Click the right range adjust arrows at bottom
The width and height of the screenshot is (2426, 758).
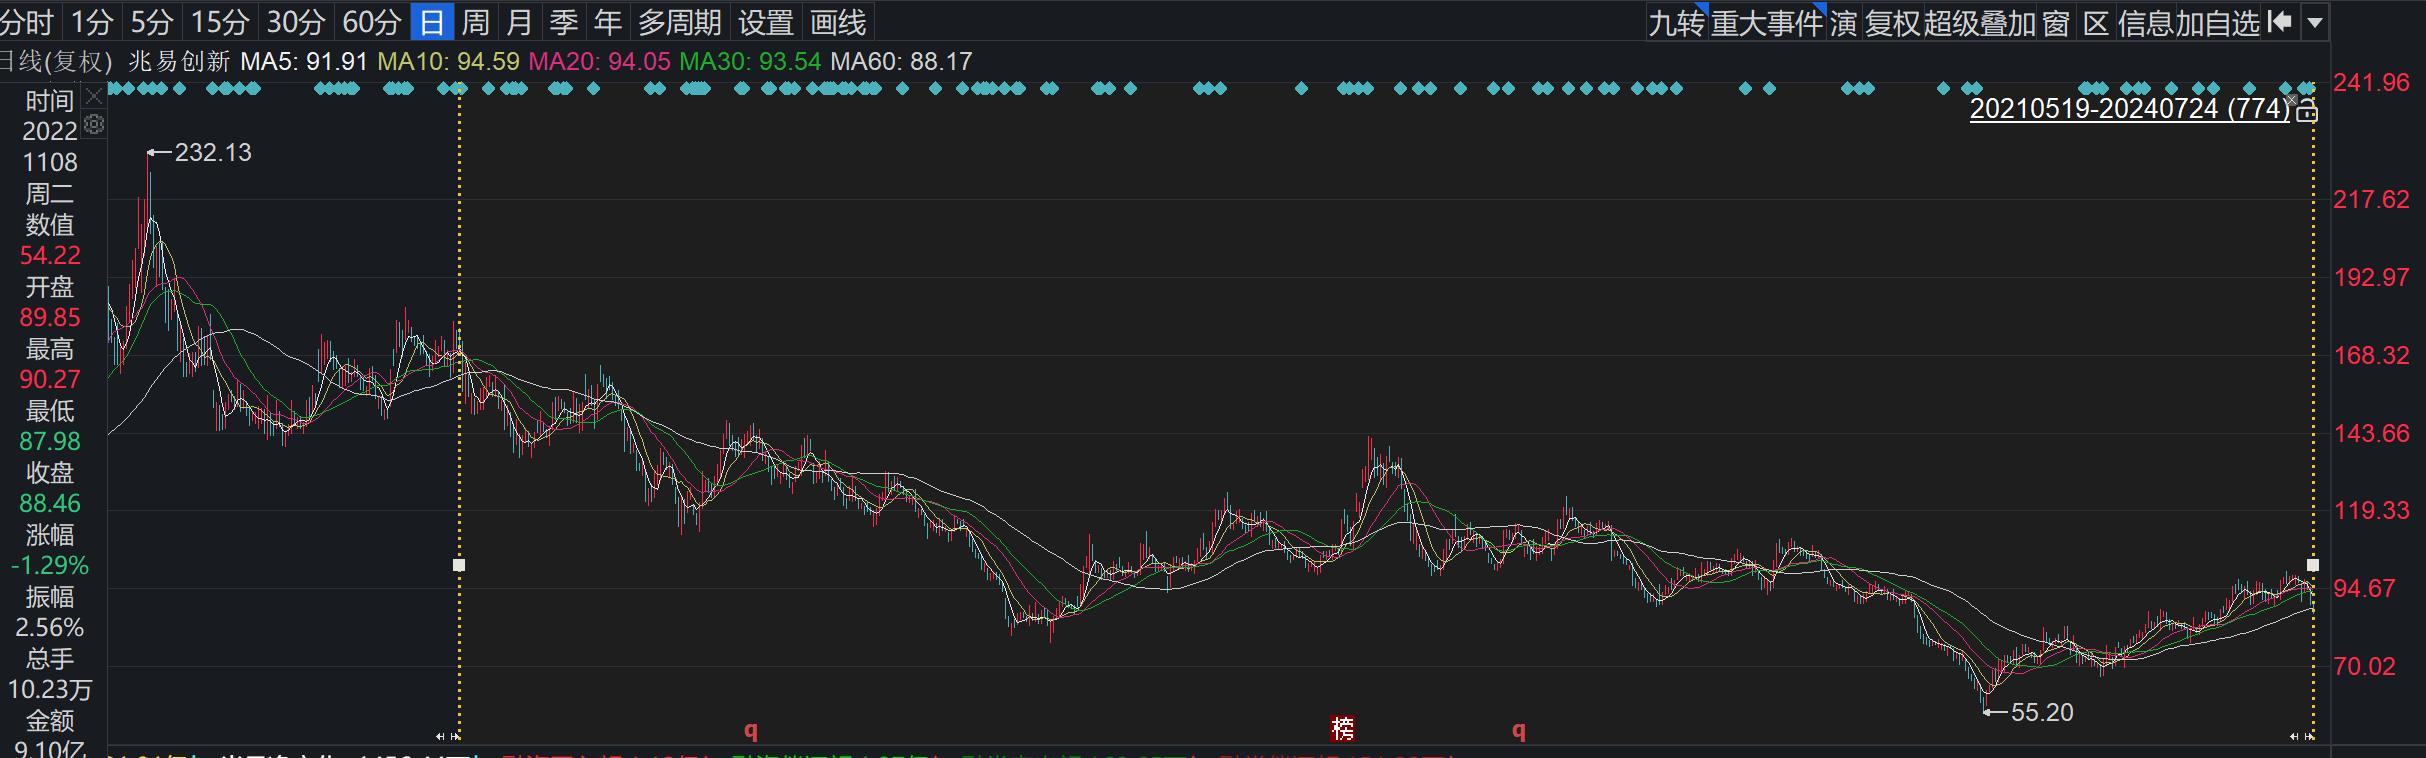(2301, 736)
